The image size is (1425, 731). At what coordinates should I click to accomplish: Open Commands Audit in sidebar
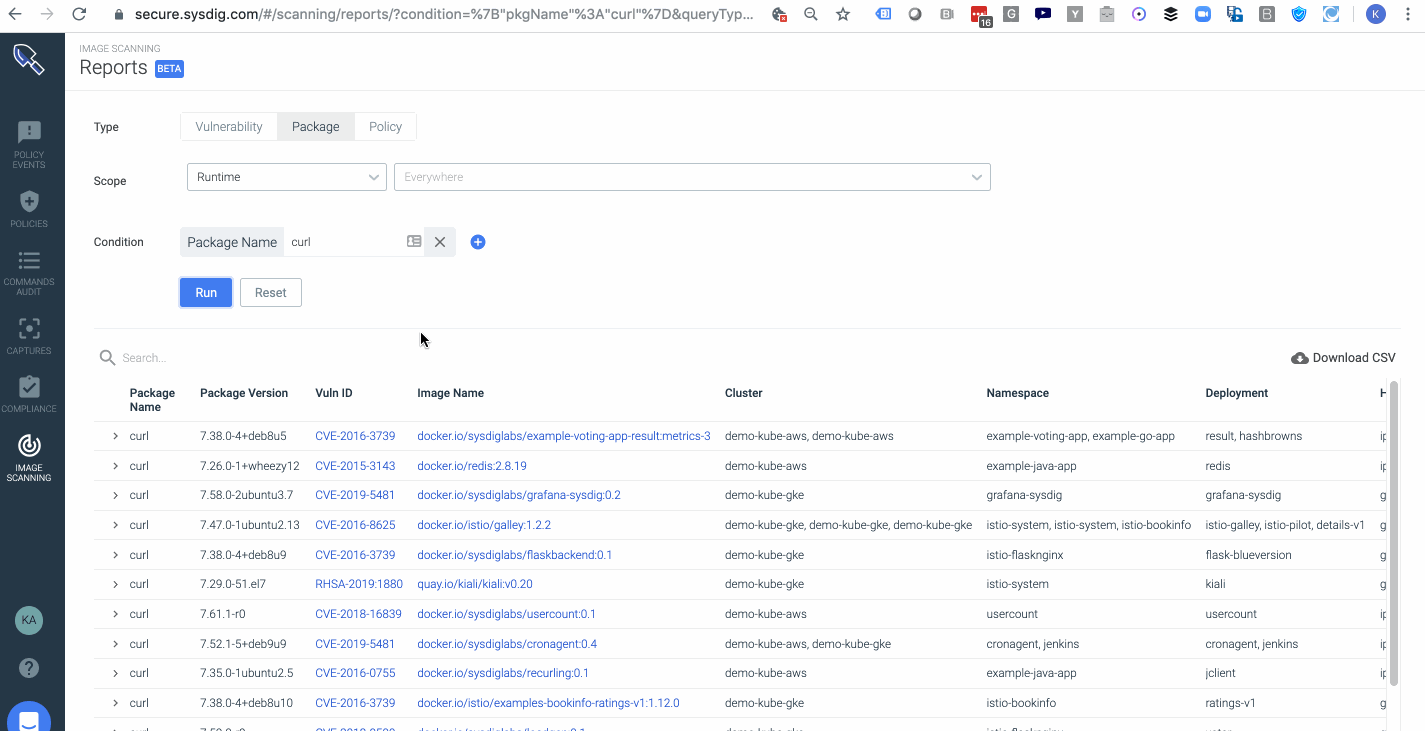pos(29,272)
